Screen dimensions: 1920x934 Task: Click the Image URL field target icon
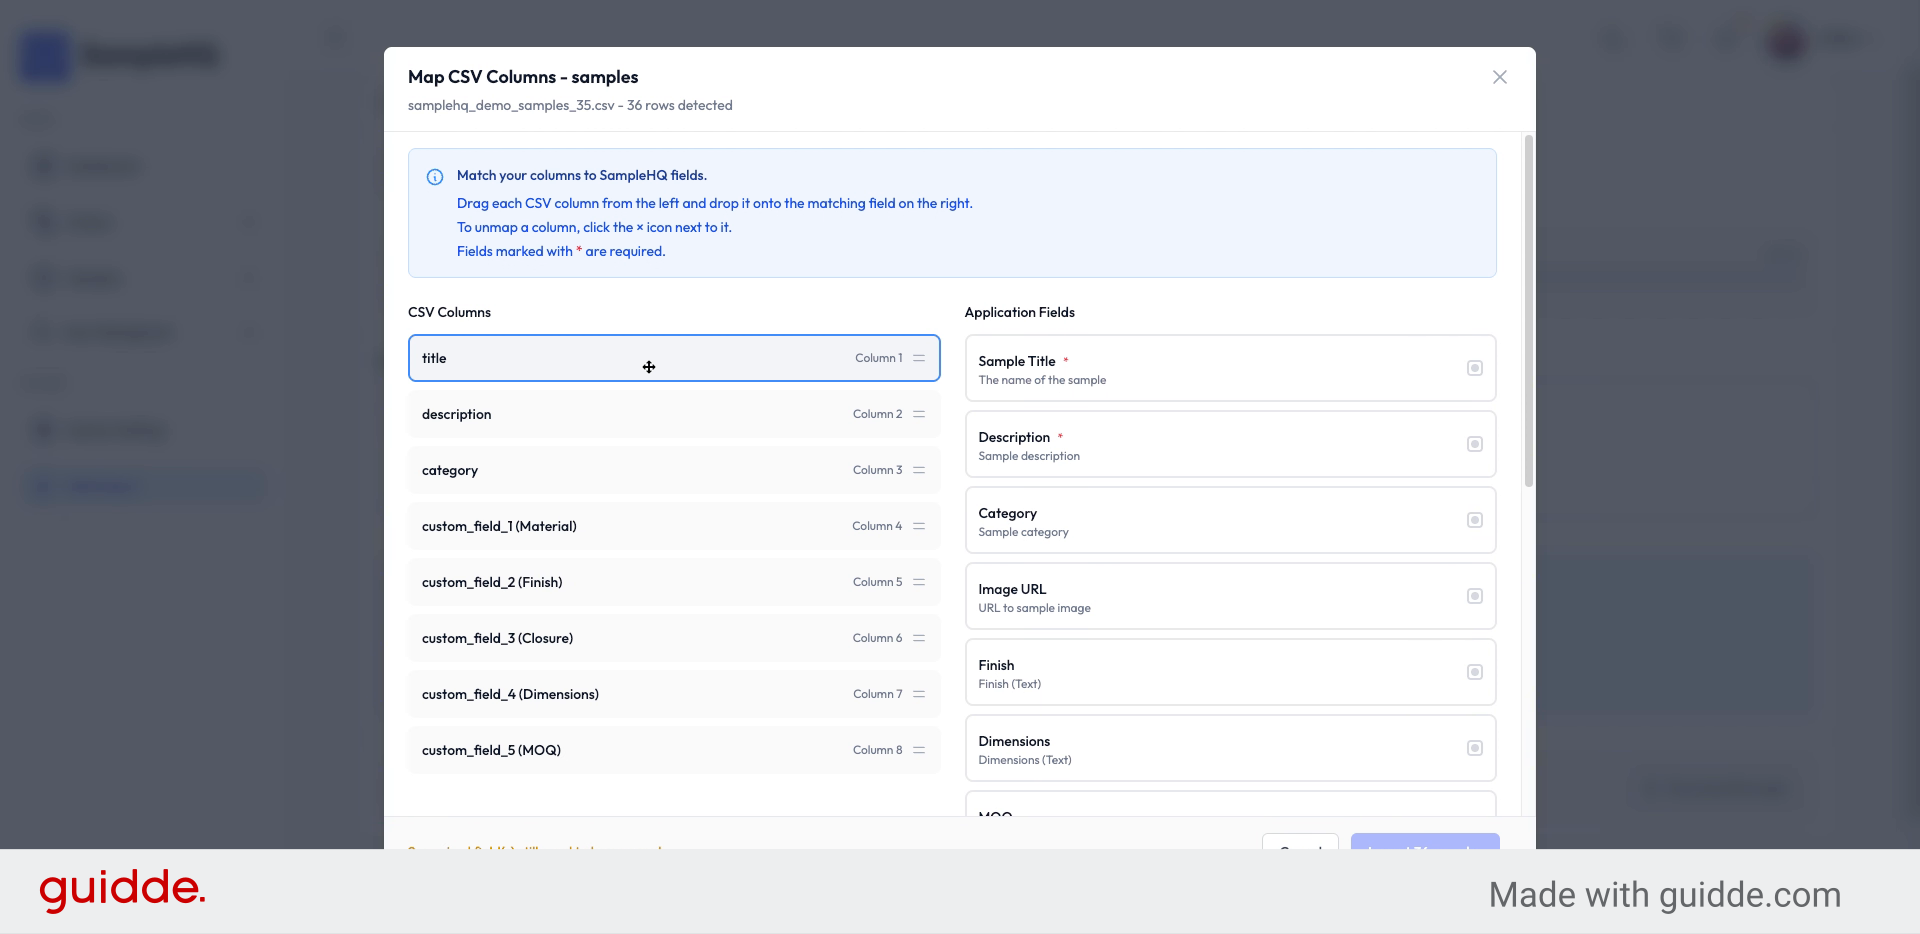(1474, 596)
